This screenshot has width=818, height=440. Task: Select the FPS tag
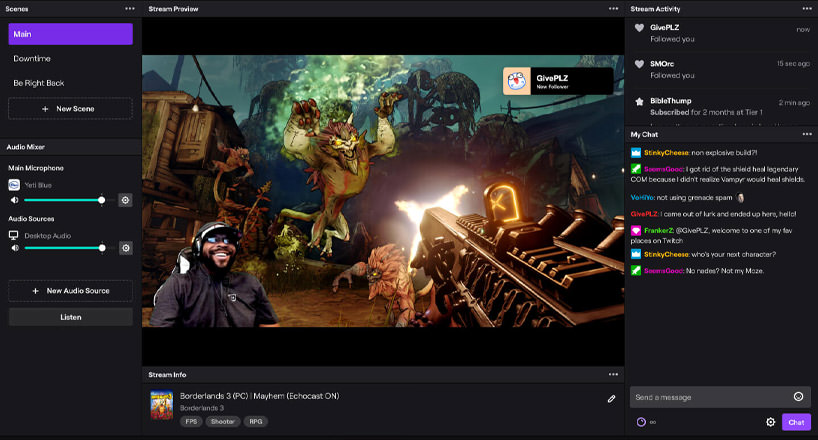191,421
